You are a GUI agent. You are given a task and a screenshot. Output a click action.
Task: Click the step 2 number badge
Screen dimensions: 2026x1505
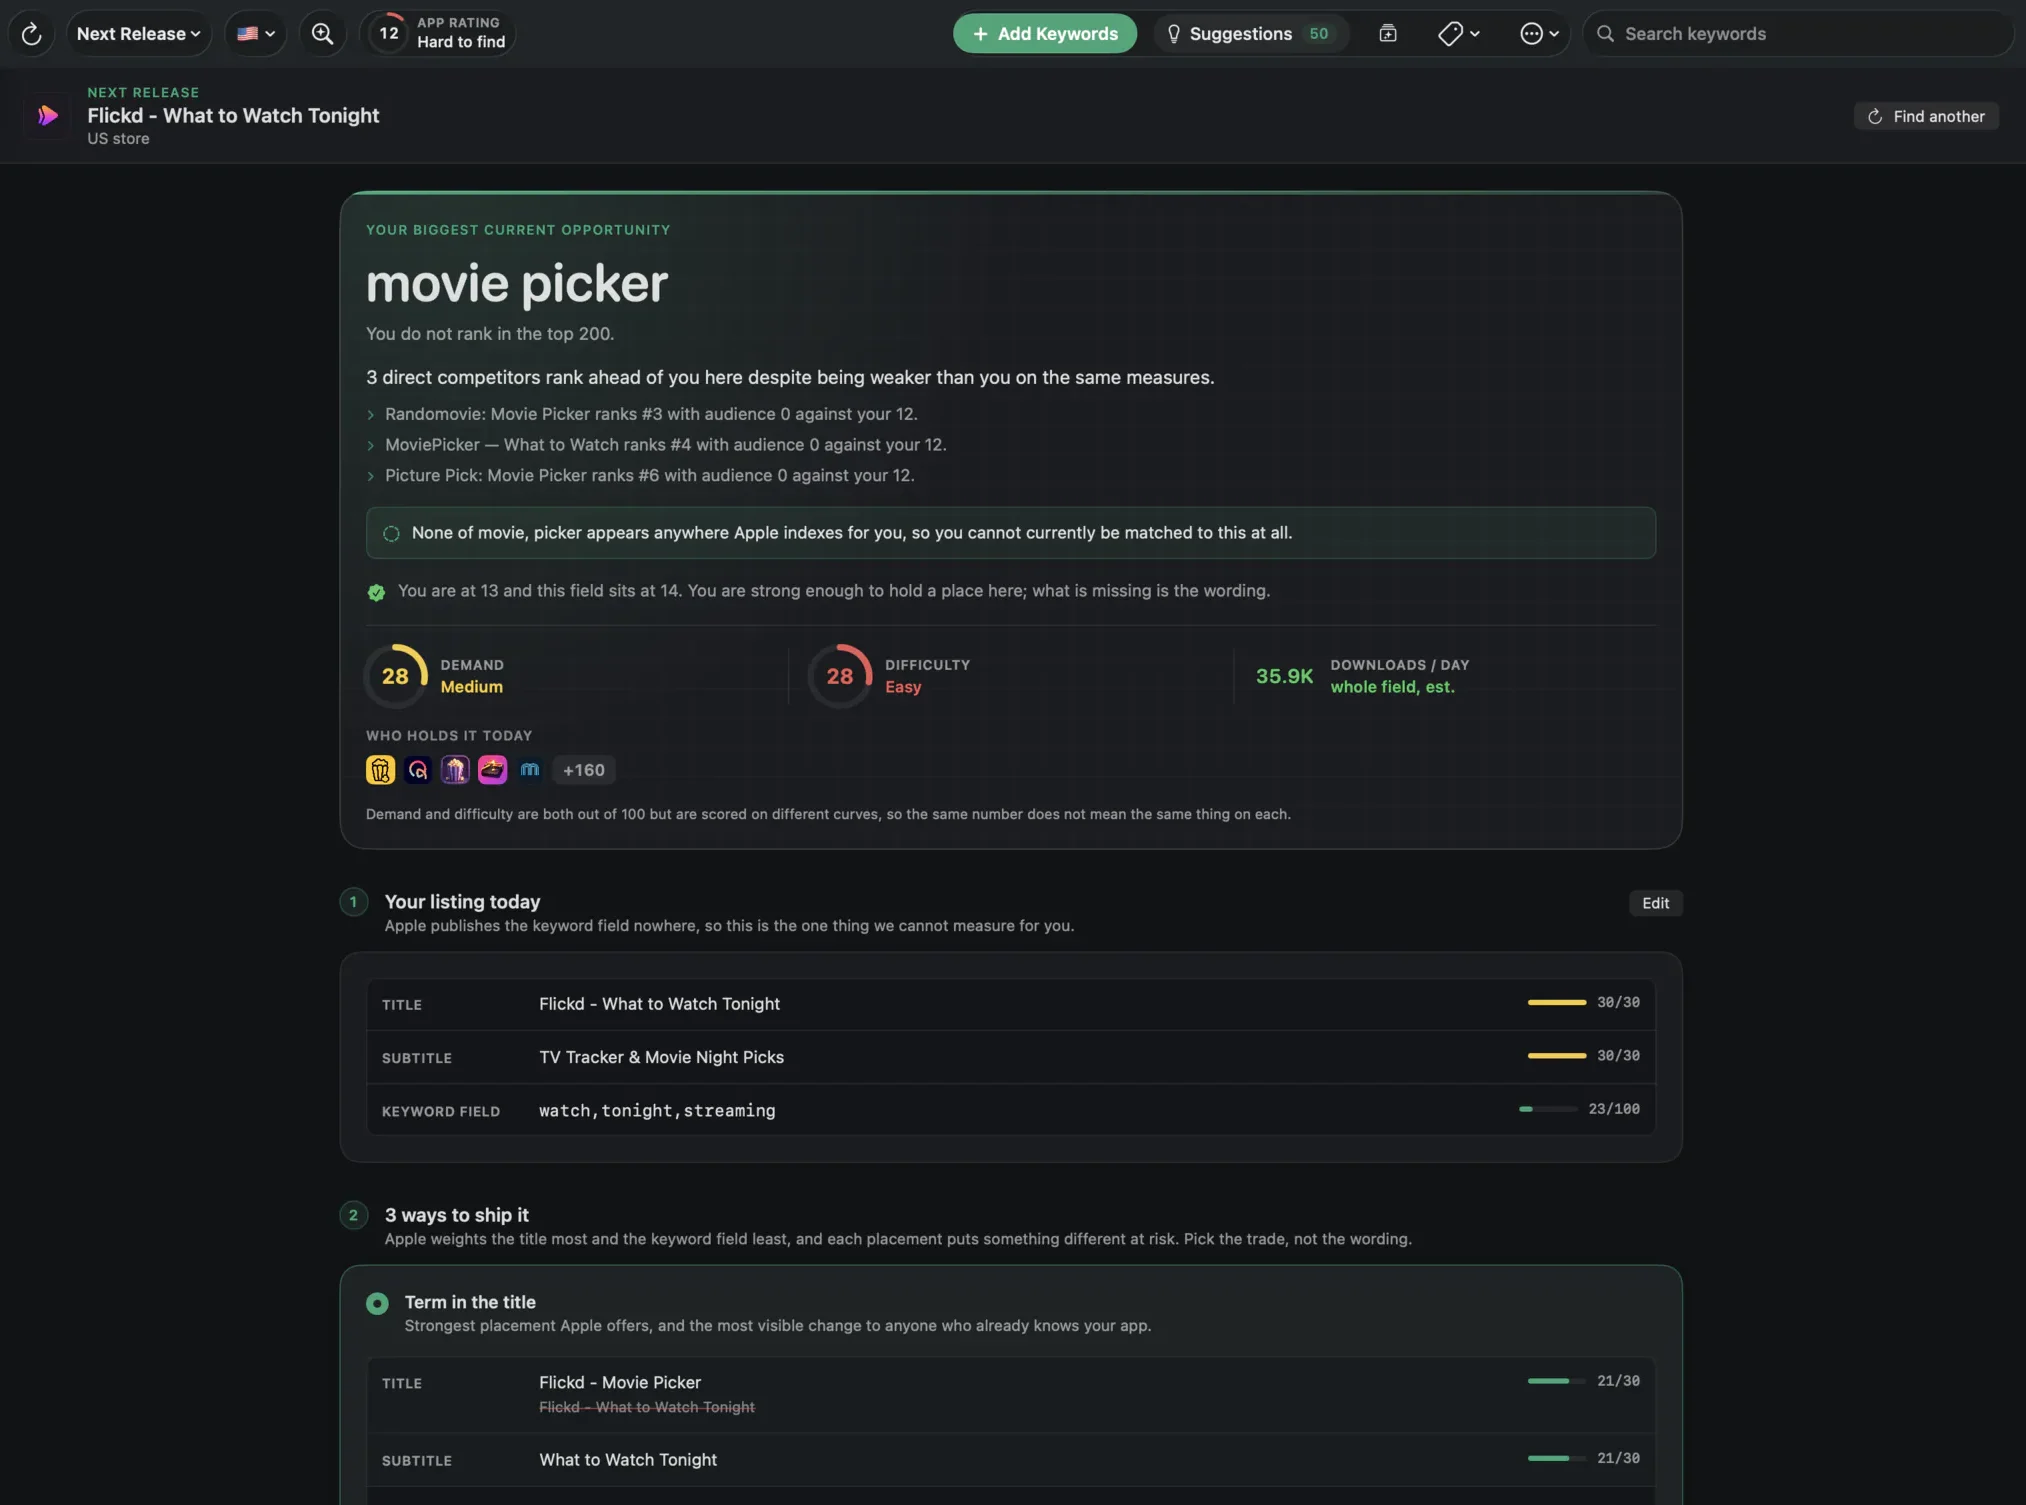pos(353,1216)
